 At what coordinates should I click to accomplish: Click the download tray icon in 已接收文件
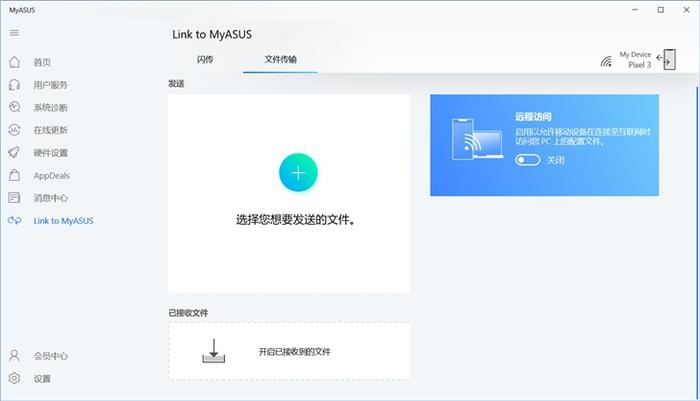coord(214,351)
